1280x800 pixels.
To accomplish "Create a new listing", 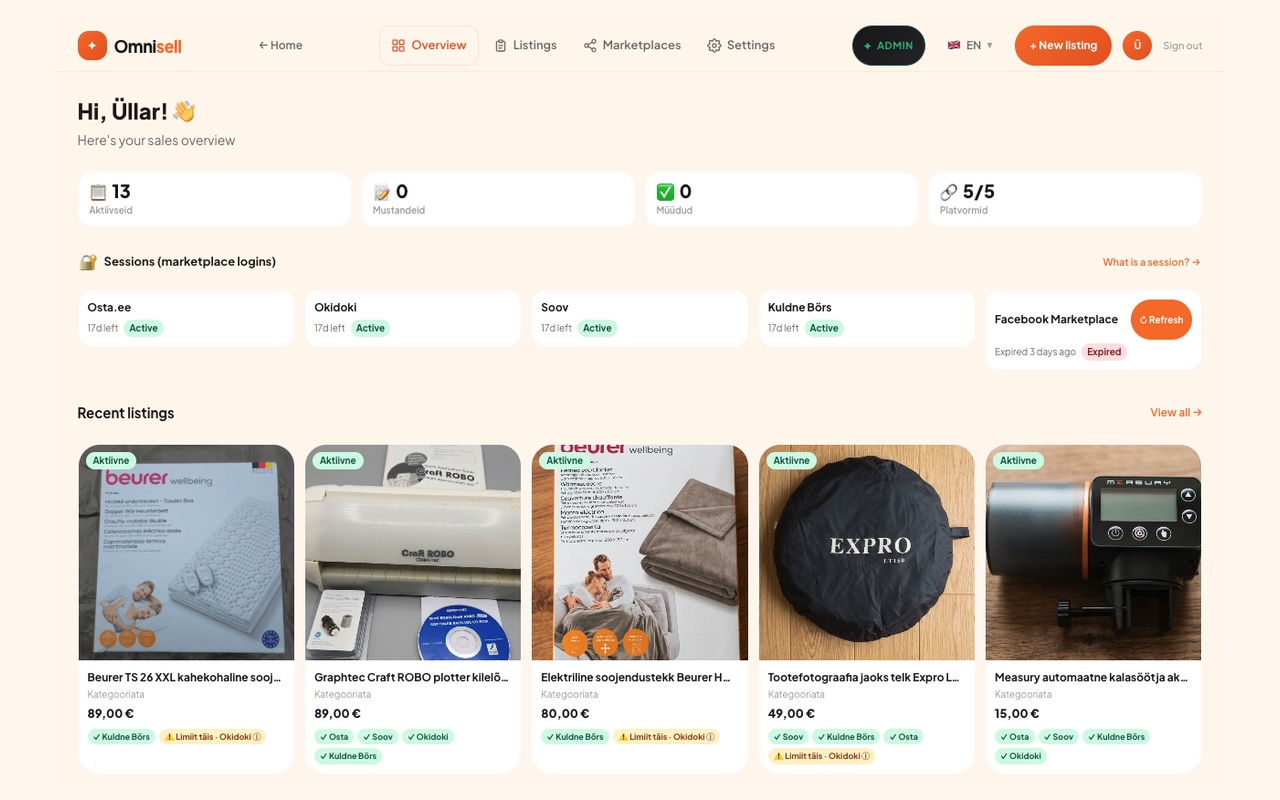I will (x=1063, y=45).
